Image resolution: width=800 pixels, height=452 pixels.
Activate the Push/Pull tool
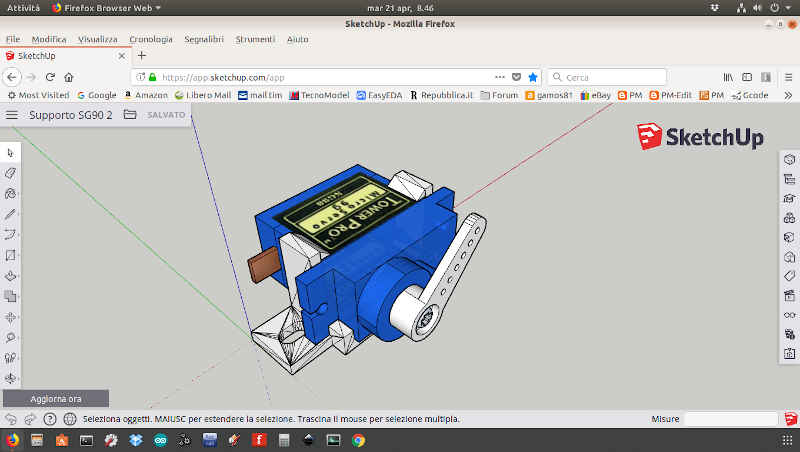(11, 275)
